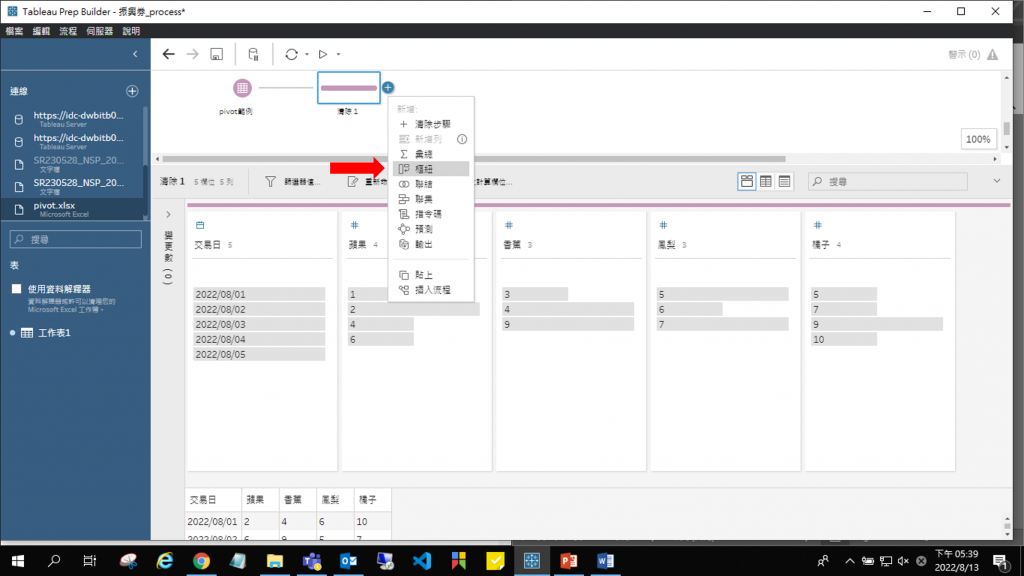This screenshot has height=576, width=1024.
Task: Choose 彙總 aggregate option in menu
Action: tap(430, 154)
